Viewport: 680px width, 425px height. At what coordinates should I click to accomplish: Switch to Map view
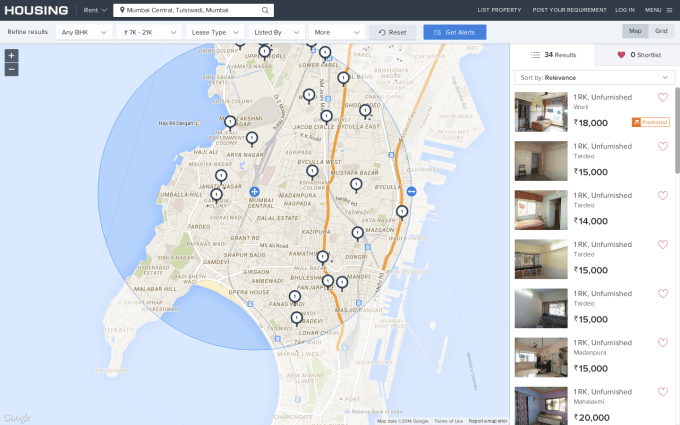pos(635,31)
